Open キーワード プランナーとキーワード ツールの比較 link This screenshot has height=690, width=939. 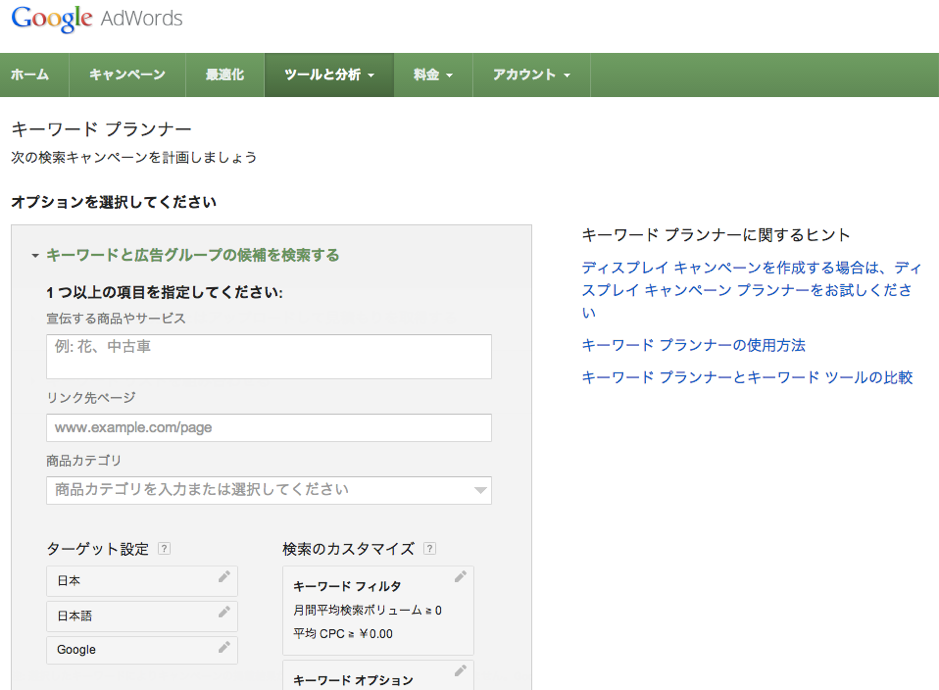click(x=747, y=377)
